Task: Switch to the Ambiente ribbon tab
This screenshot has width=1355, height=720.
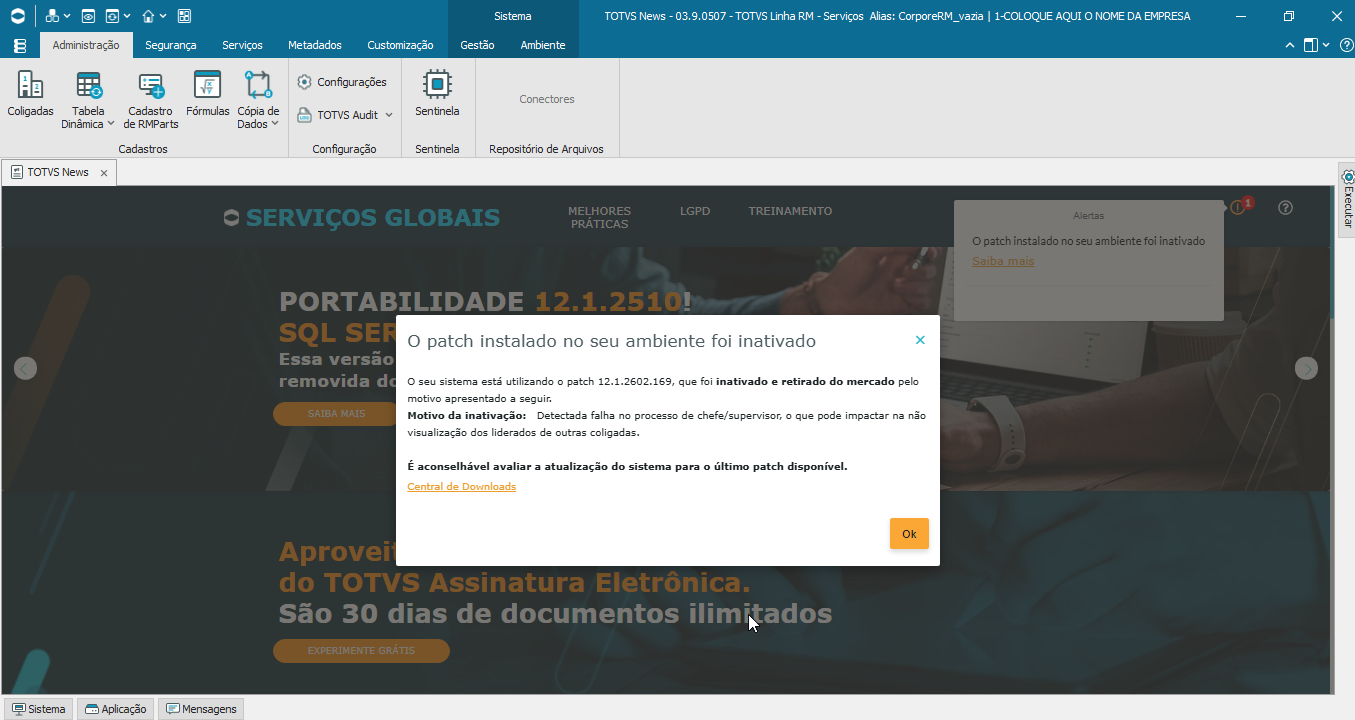Action: (543, 45)
